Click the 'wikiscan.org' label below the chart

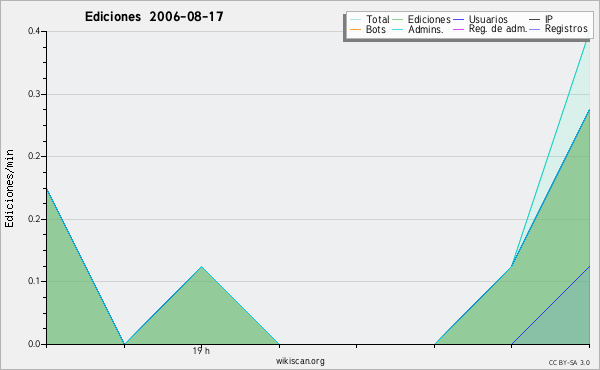coord(300,361)
